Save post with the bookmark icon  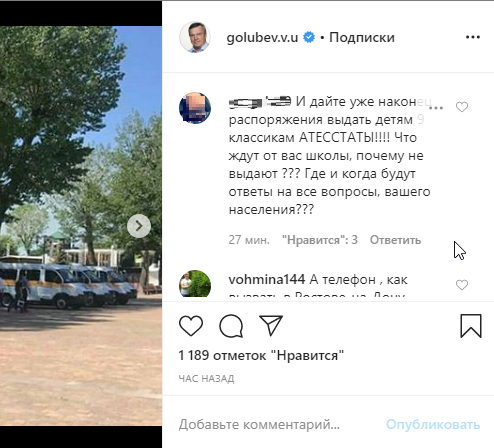click(471, 326)
